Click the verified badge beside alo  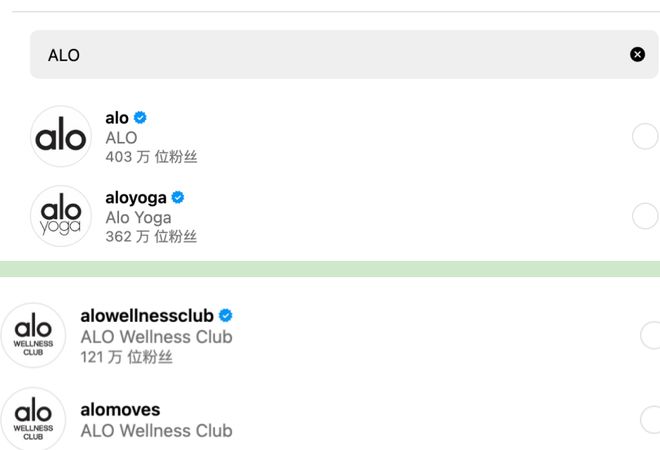coord(141,118)
